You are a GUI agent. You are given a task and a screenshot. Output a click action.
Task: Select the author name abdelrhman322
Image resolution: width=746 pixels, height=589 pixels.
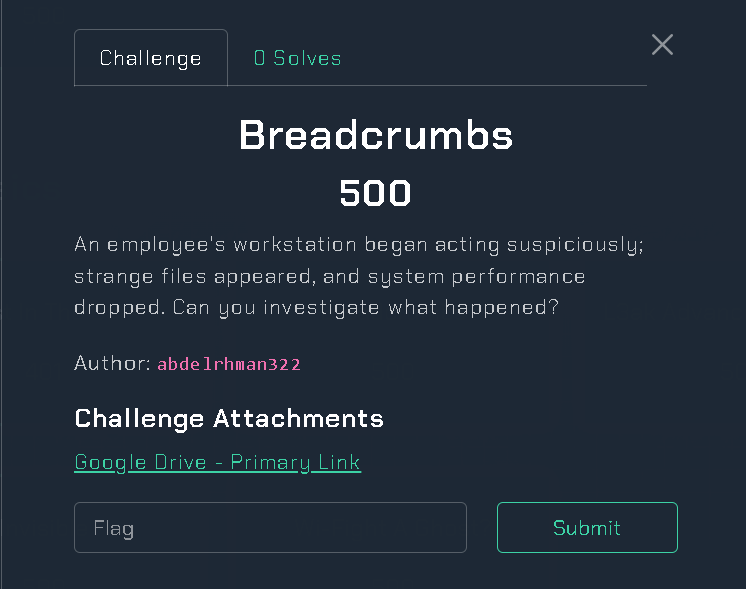[x=229, y=364]
